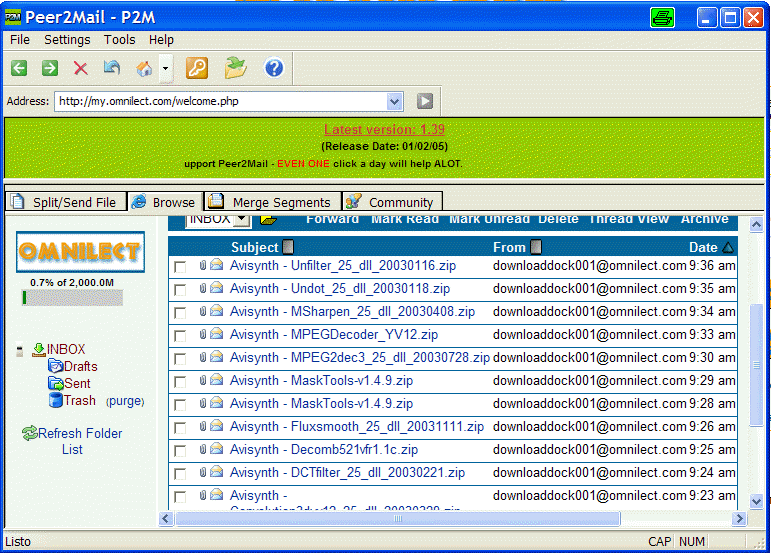This screenshot has width=771, height=553.
Task: Click the purge link next to Trash
Action: coord(125,401)
